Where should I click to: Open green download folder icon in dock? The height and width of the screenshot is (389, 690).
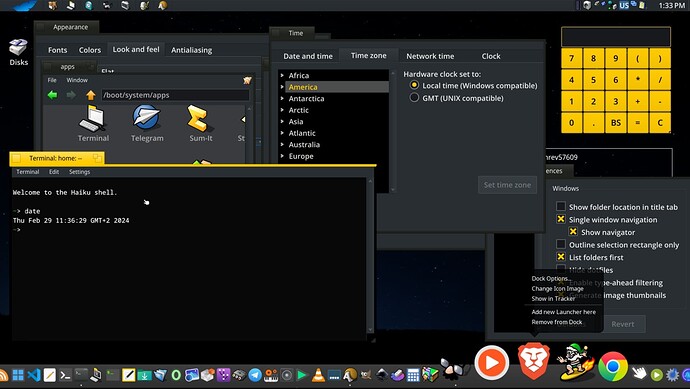(x=144, y=375)
